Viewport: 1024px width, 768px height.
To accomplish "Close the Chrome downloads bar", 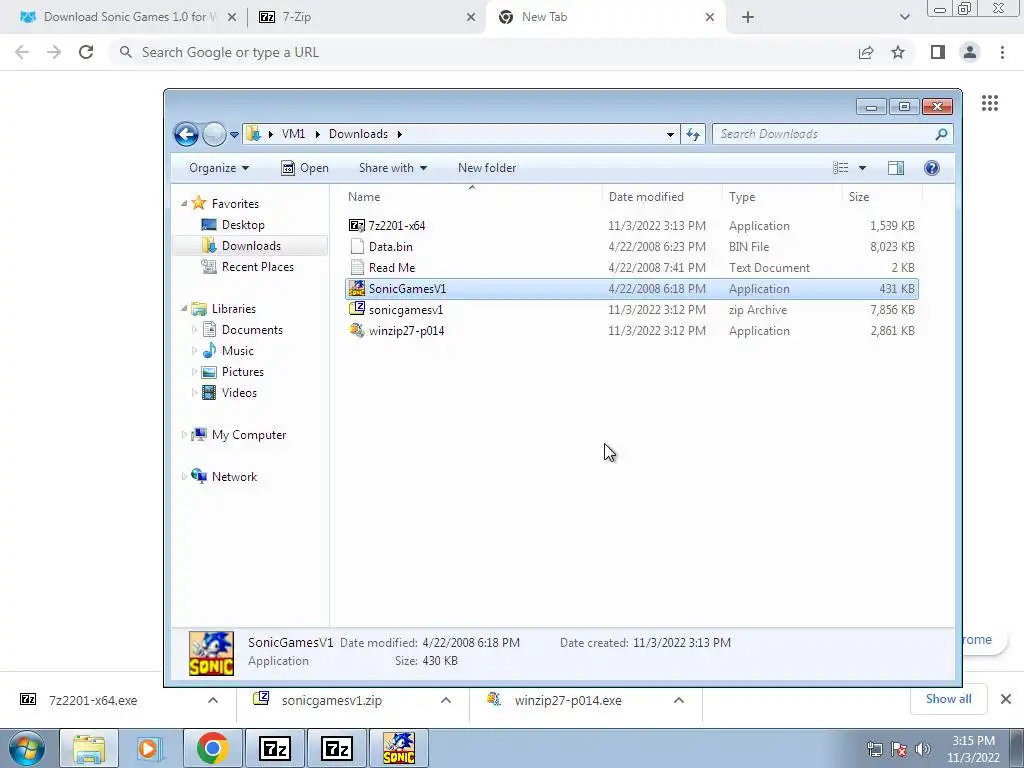I will pos(1006,699).
